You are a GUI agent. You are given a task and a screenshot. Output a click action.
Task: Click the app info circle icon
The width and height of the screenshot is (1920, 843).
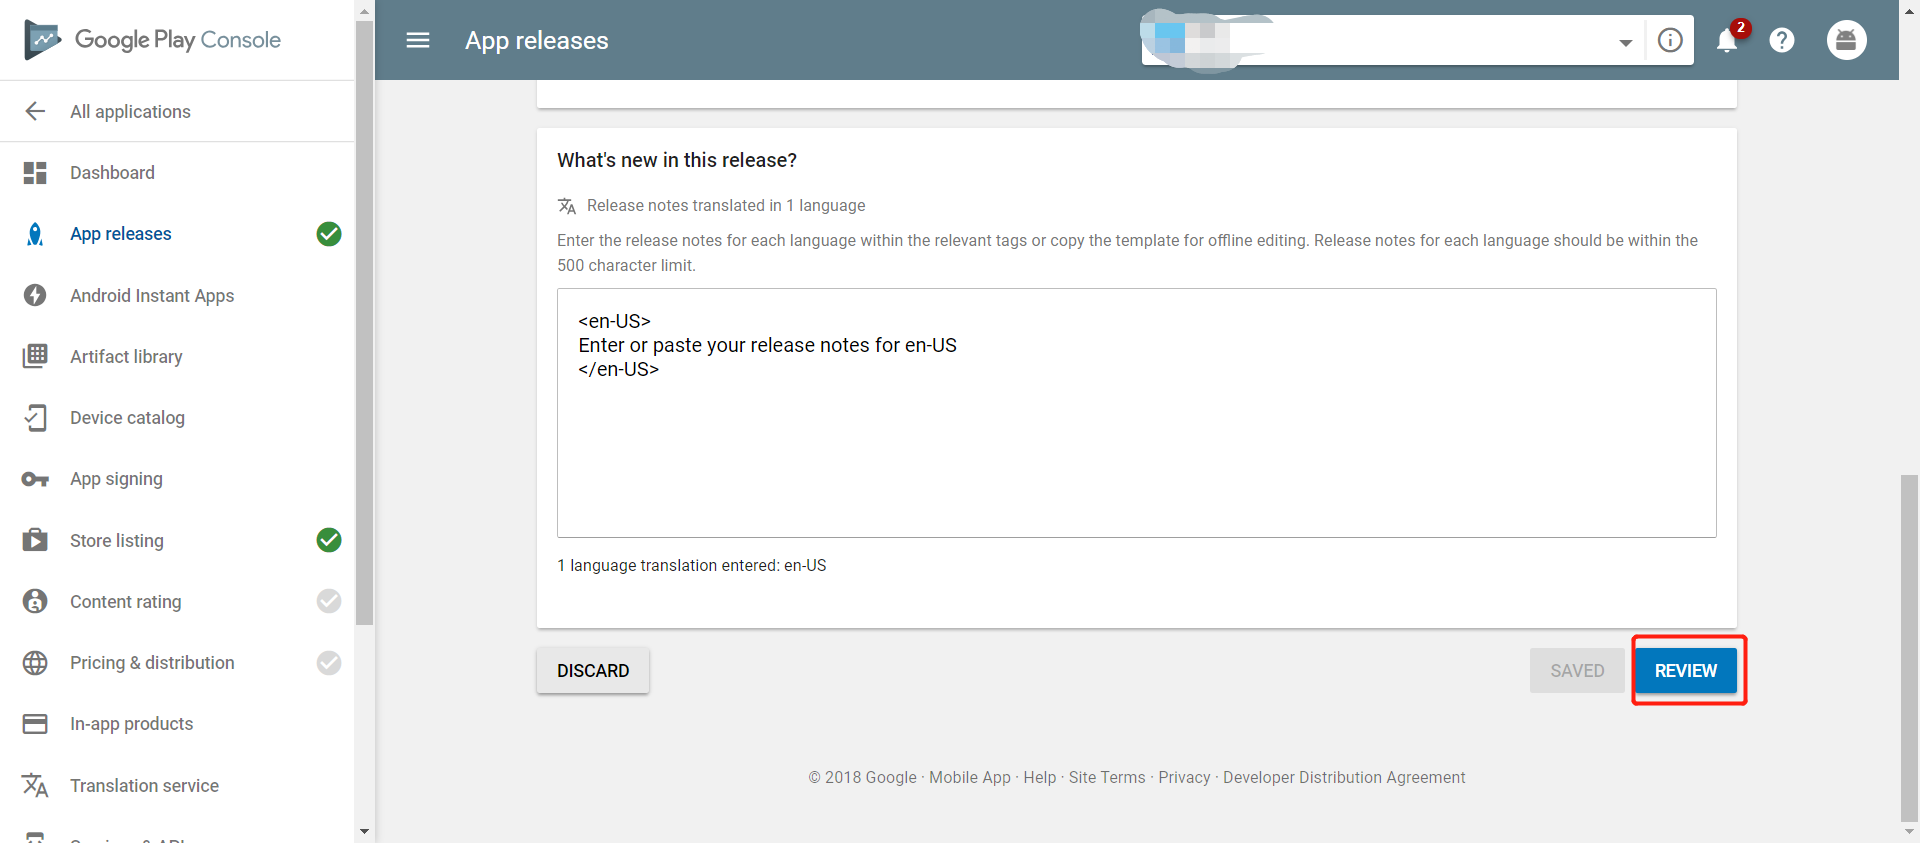pyautogui.click(x=1670, y=40)
